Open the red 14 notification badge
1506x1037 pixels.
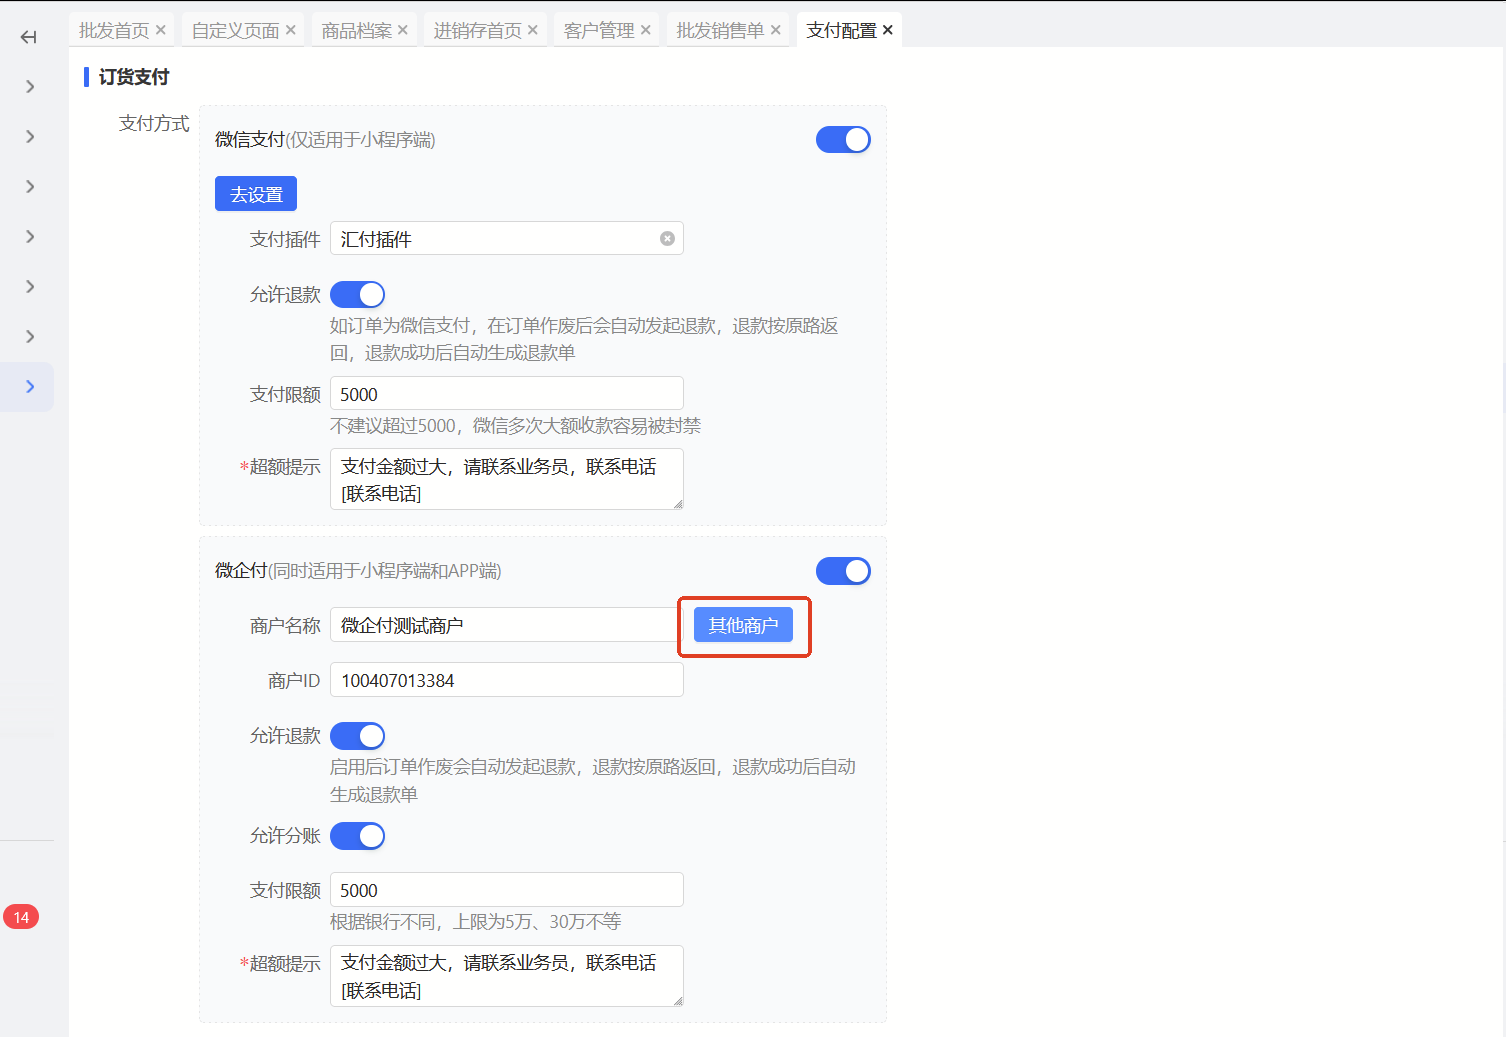coord(21,917)
